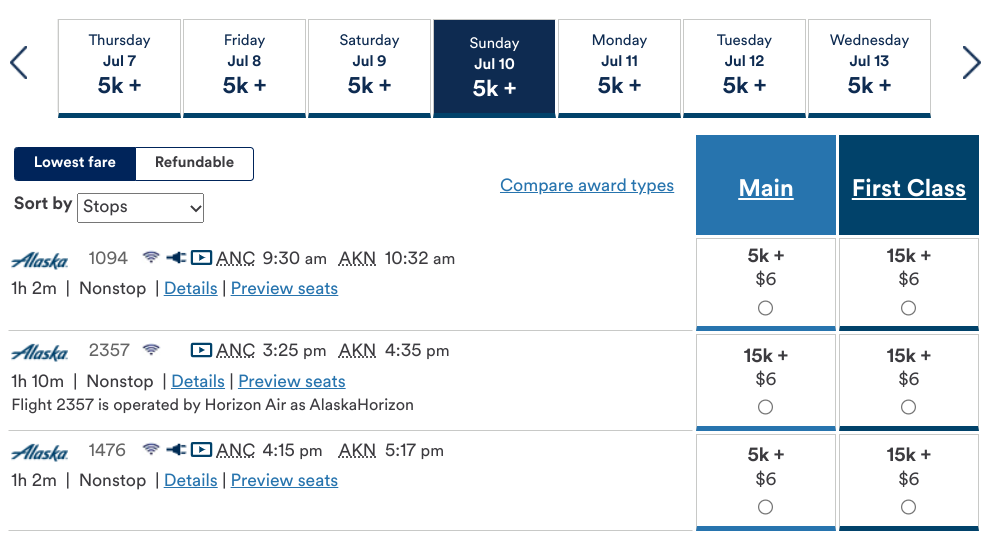Click Wi-Fi icon for flight 1094
The height and width of the screenshot is (542, 1001).
pos(151,257)
